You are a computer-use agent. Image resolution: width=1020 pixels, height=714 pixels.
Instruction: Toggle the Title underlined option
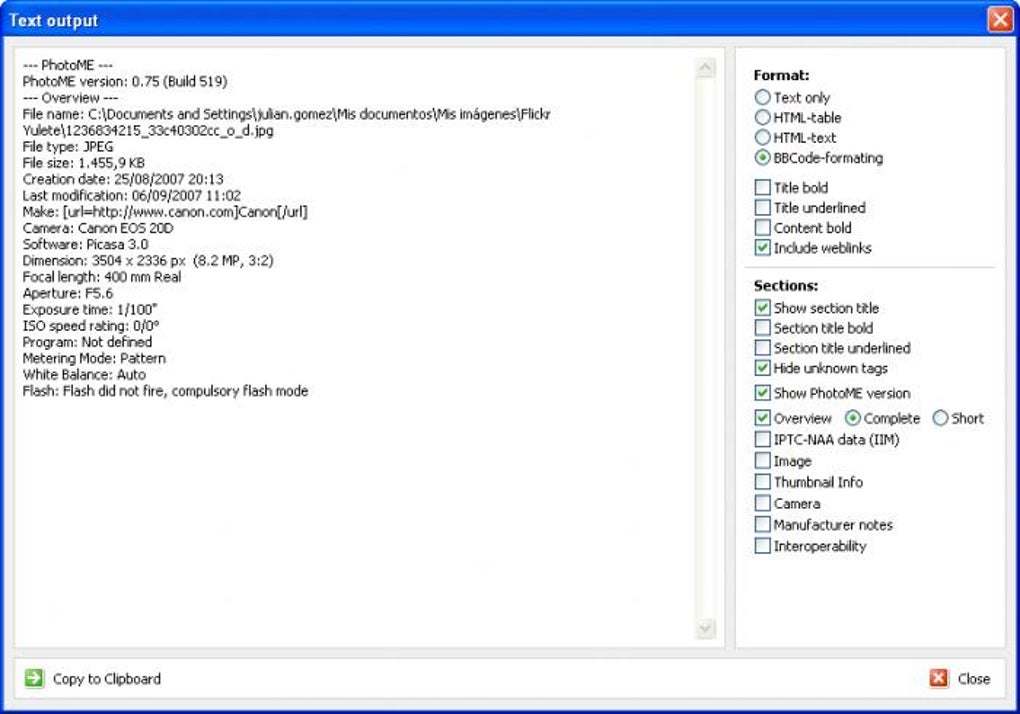(762, 207)
